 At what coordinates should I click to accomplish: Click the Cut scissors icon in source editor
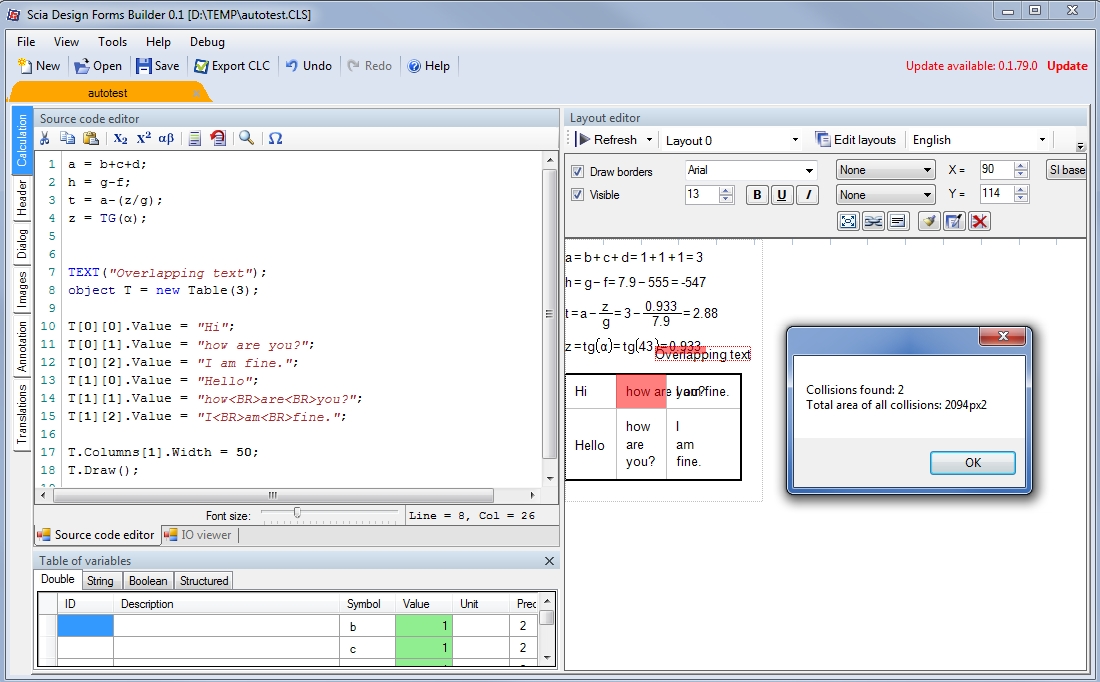pos(44,138)
